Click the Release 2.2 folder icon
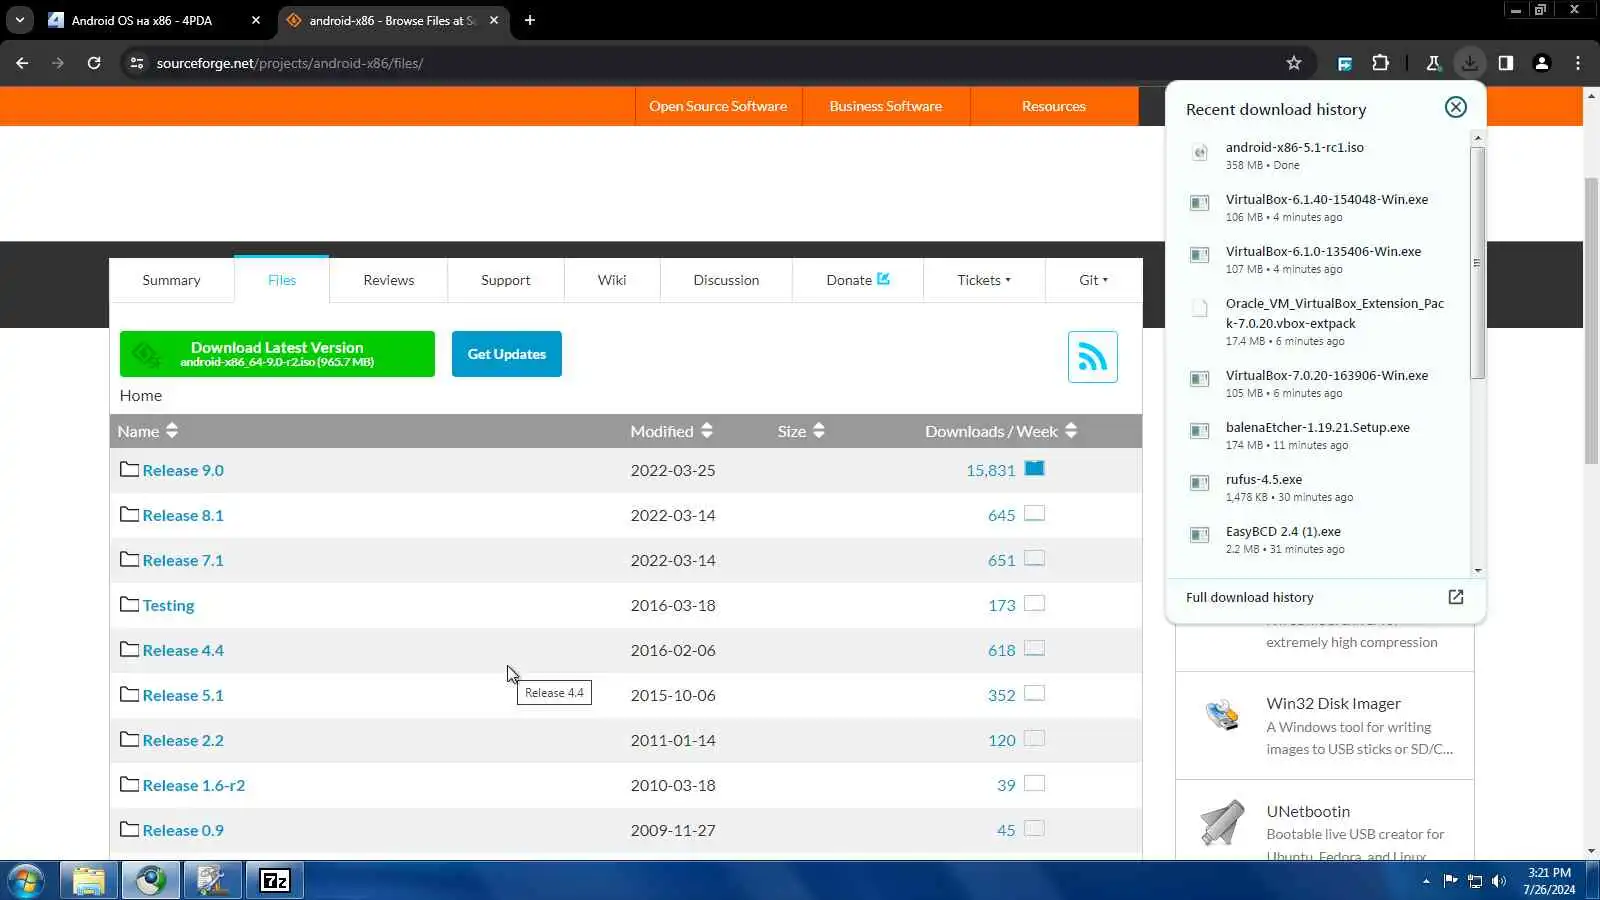This screenshot has height=900, width=1600. [129, 739]
